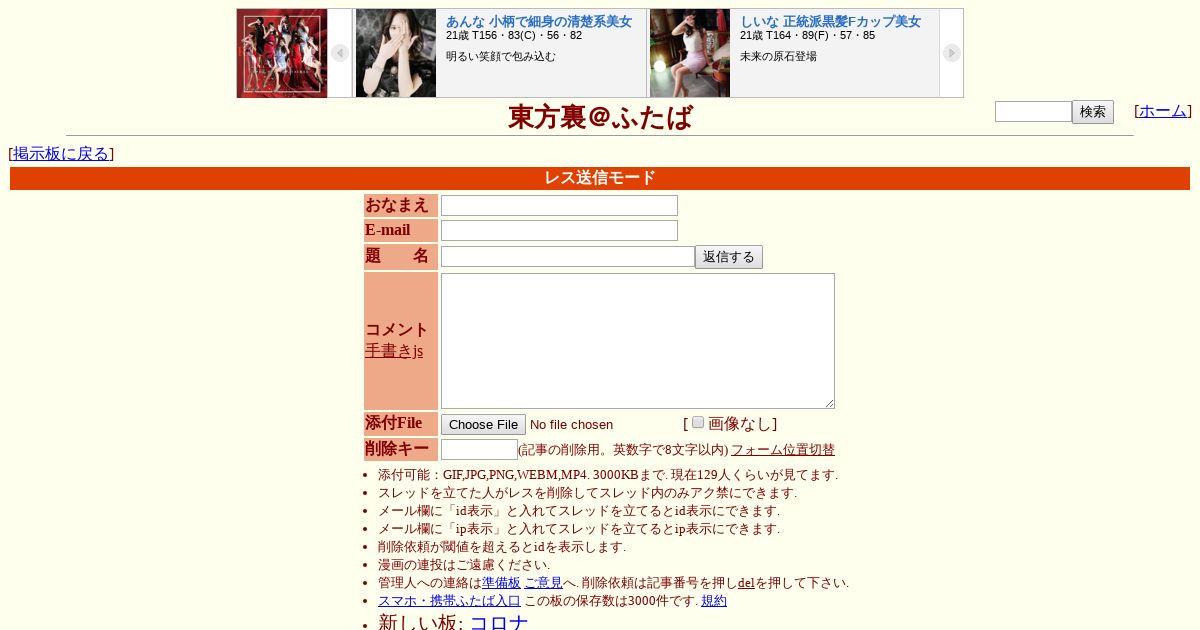Image resolution: width=1200 pixels, height=630 pixels.
Task: Click フォーム位置切替 link
Action: (x=783, y=450)
